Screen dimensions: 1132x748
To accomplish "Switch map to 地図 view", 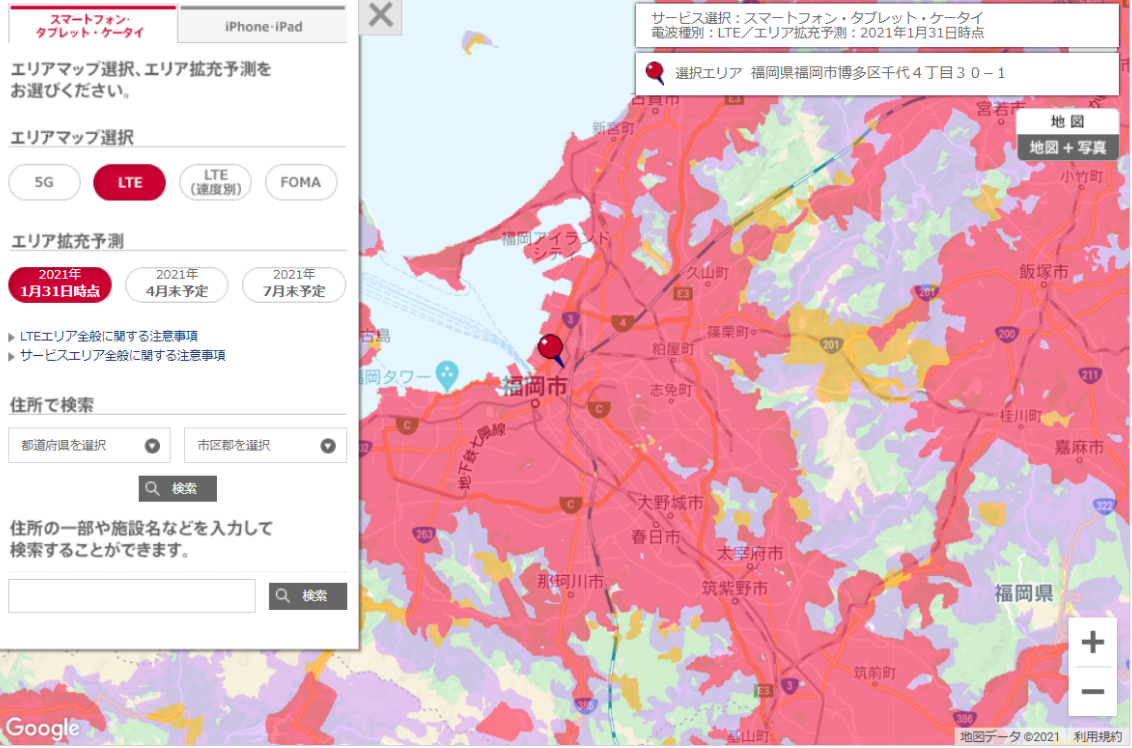I will tap(1068, 121).
